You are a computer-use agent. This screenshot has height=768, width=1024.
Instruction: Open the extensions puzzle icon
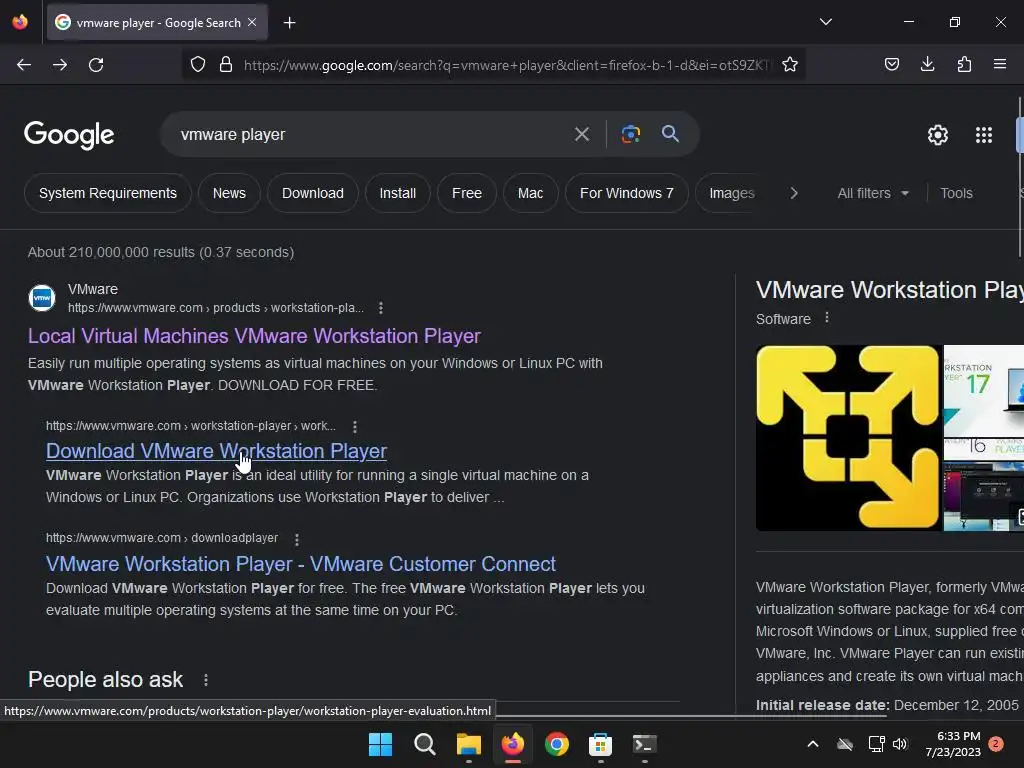click(x=964, y=64)
